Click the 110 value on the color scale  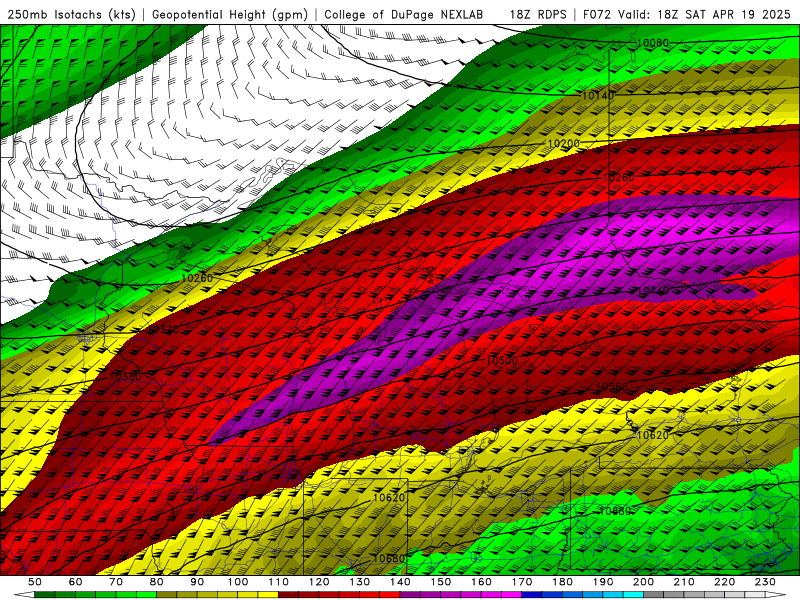[x=279, y=582]
